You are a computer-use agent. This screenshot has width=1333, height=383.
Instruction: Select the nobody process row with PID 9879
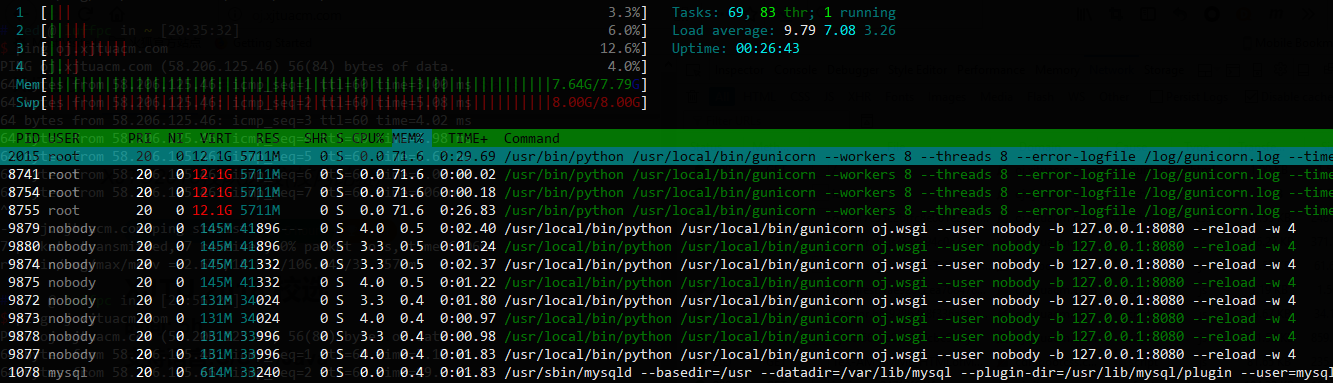coord(666,228)
